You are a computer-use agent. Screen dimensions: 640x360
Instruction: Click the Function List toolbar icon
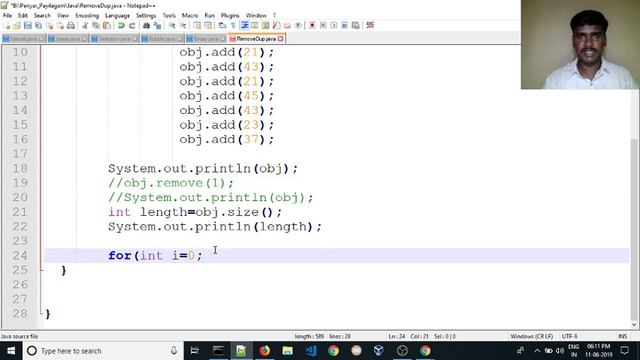[x=276, y=25]
